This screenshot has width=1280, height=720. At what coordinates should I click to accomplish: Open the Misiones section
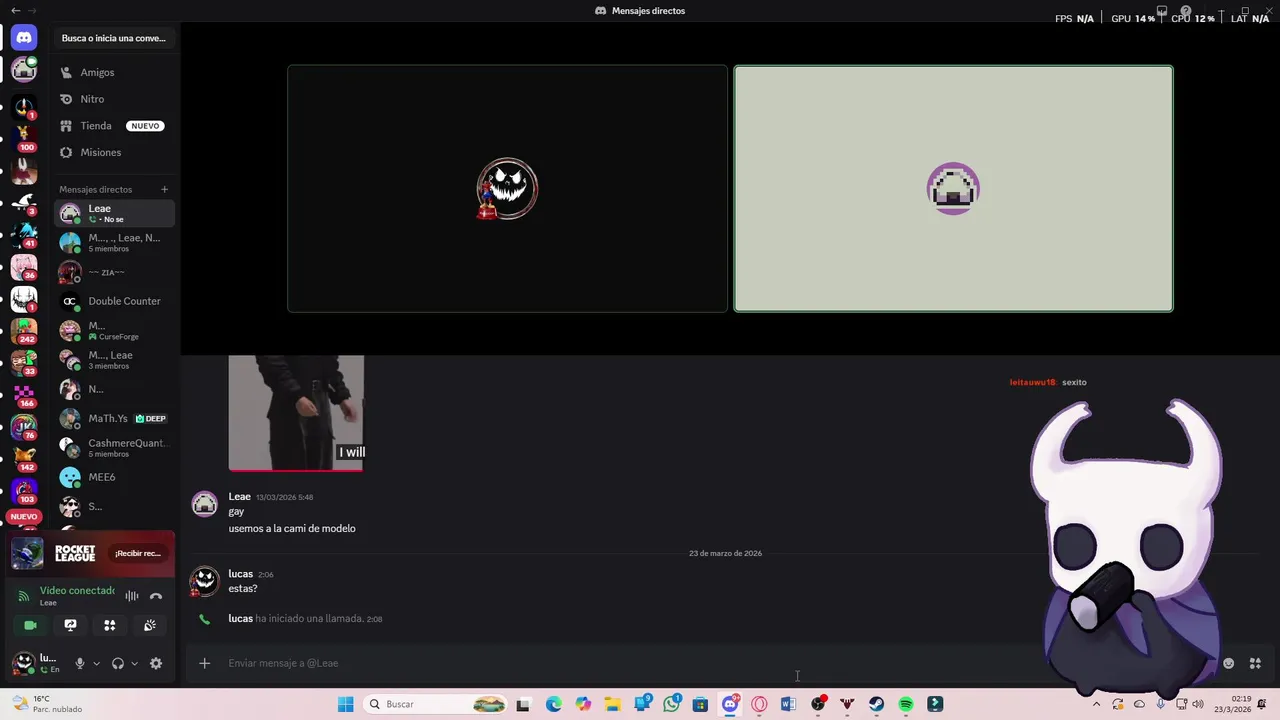click(x=114, y=152)
